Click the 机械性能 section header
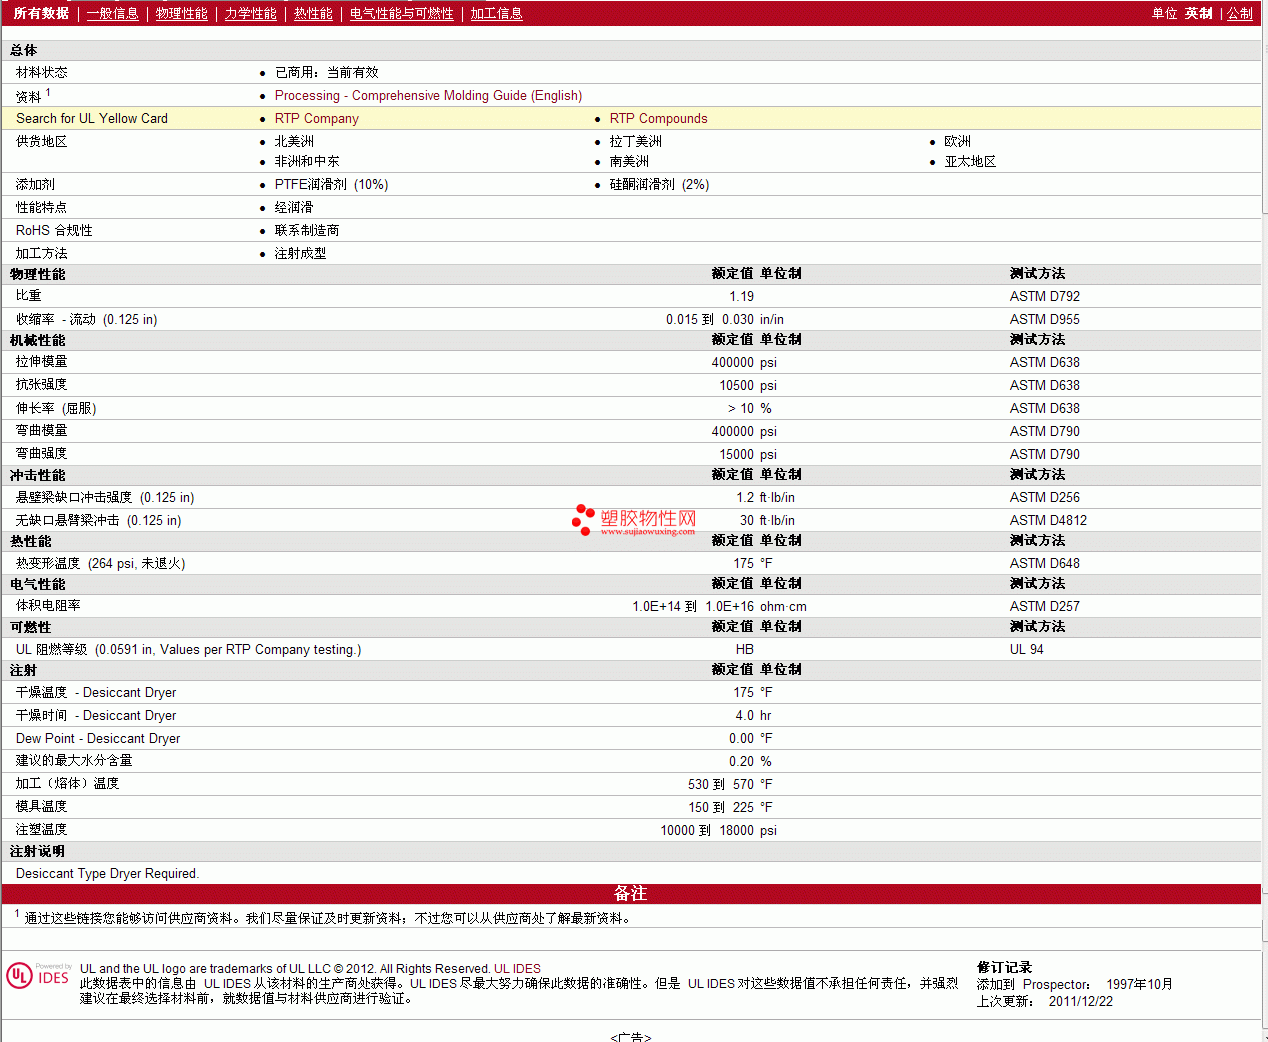The height and width of the screenshot is (1042, 1268). point(37,340)
